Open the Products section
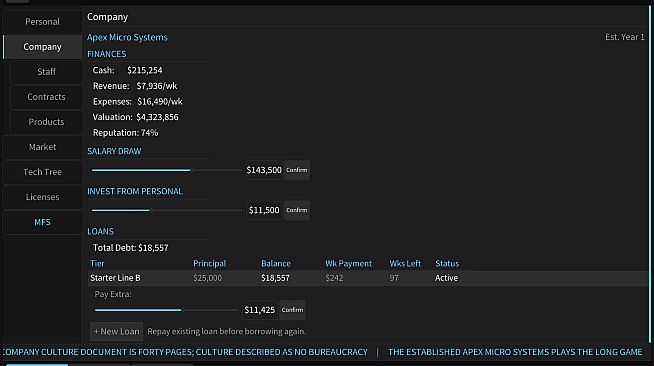 [x=46, y=122]
